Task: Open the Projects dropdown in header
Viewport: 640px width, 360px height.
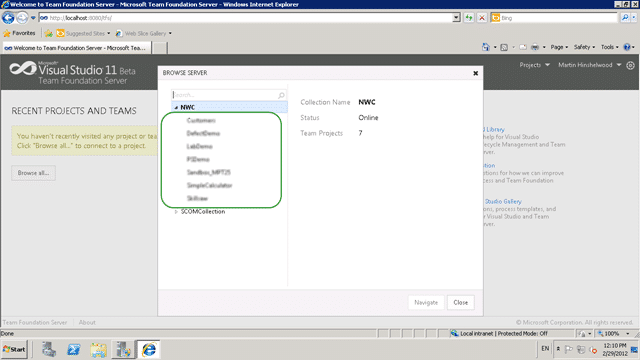Action: coord(535,65)
